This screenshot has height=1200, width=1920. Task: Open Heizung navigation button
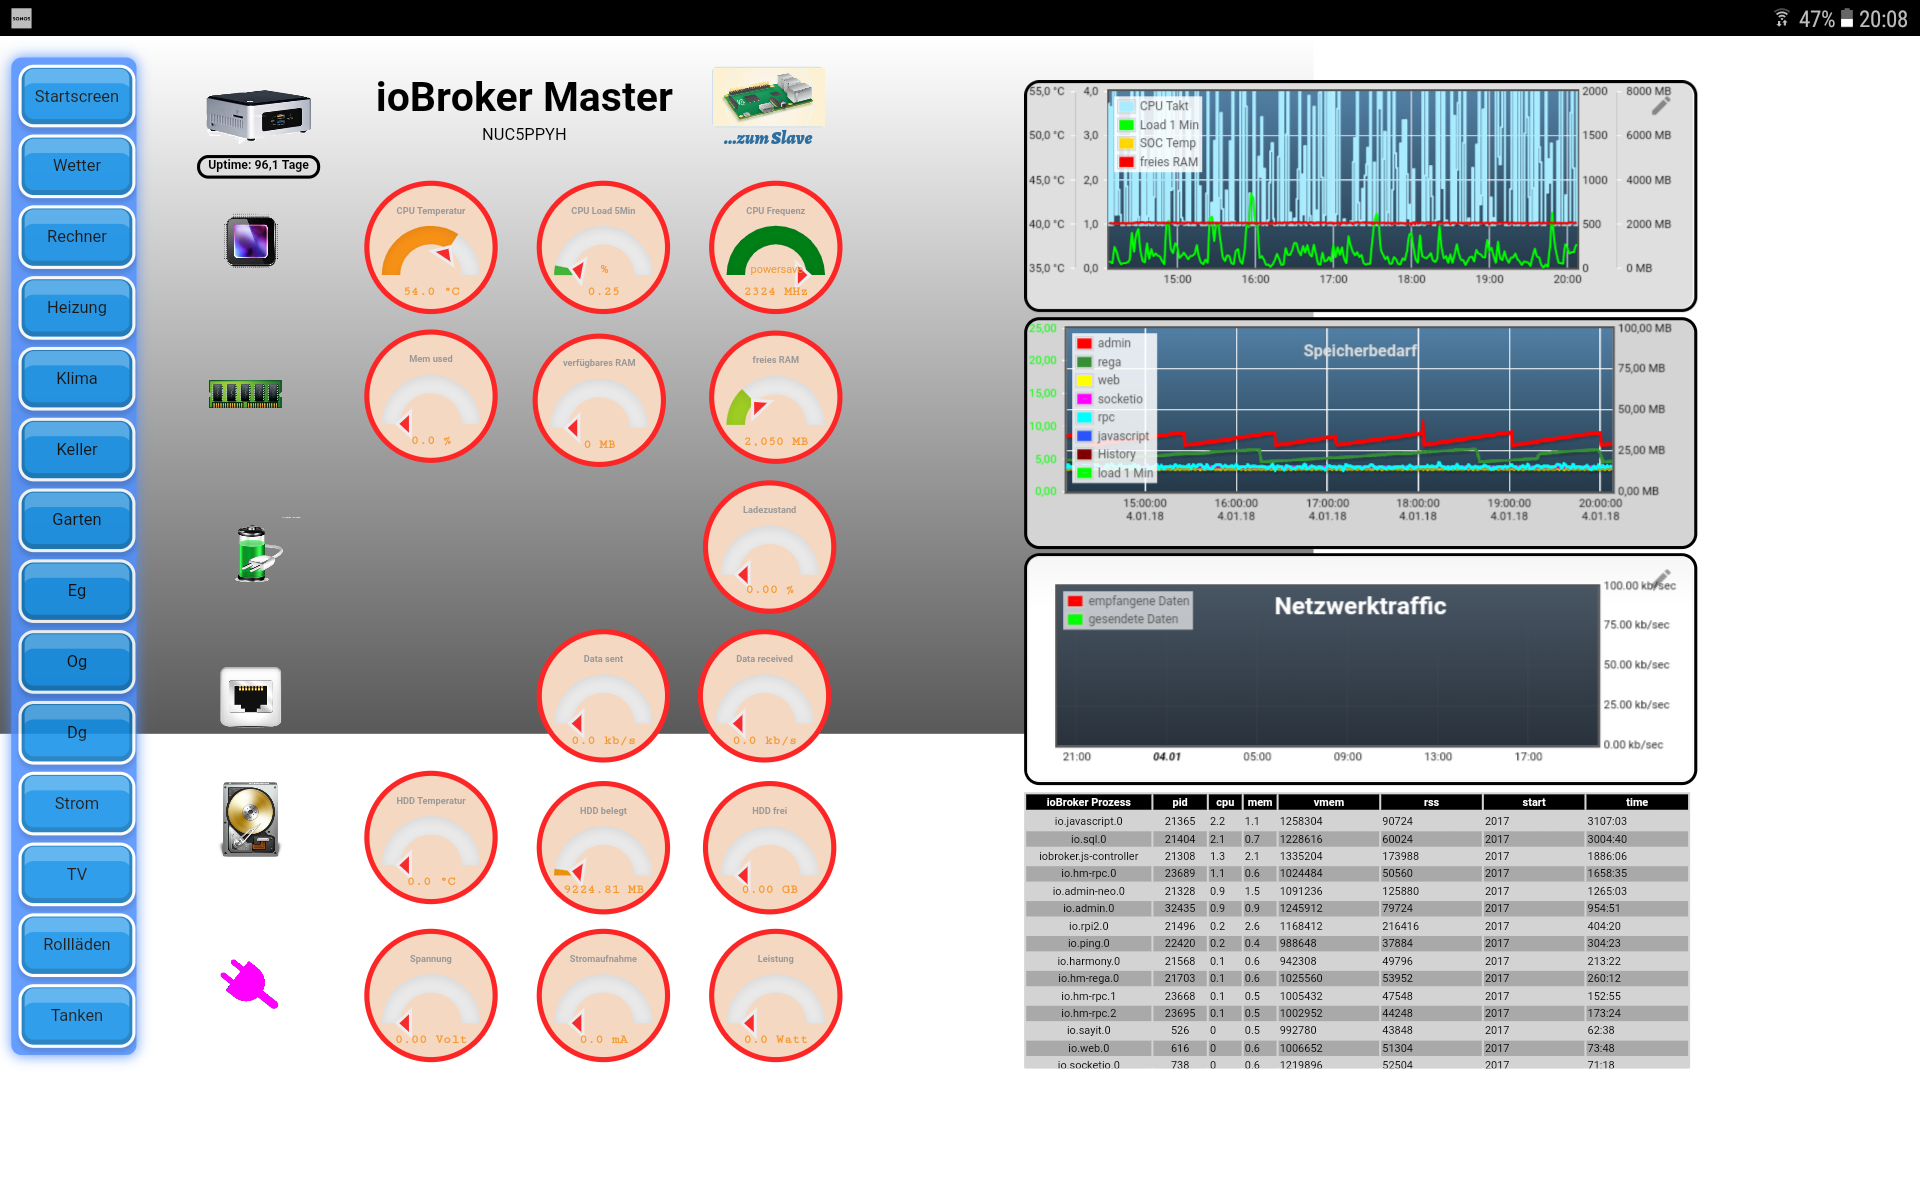tap(77, 308)
